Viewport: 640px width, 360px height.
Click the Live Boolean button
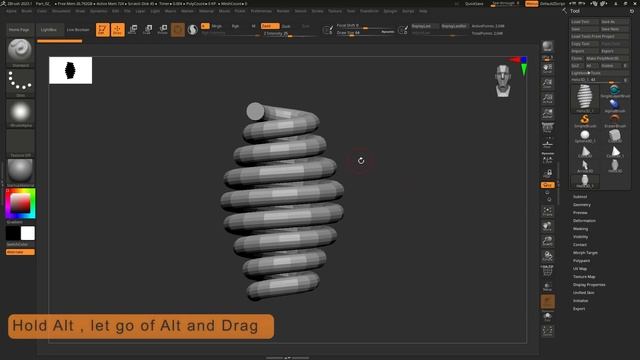tap(78, 30)
